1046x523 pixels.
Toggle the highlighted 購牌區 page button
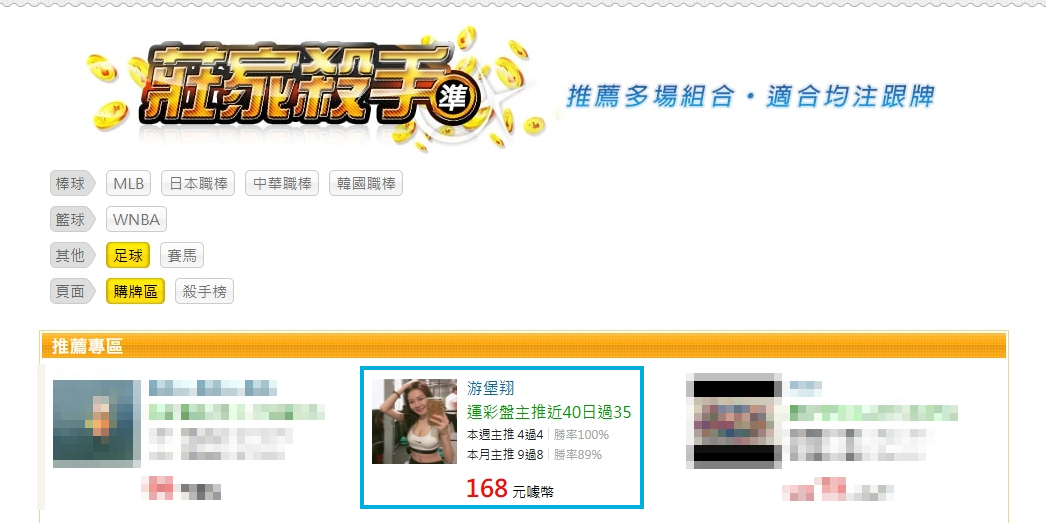coord(135,292)
